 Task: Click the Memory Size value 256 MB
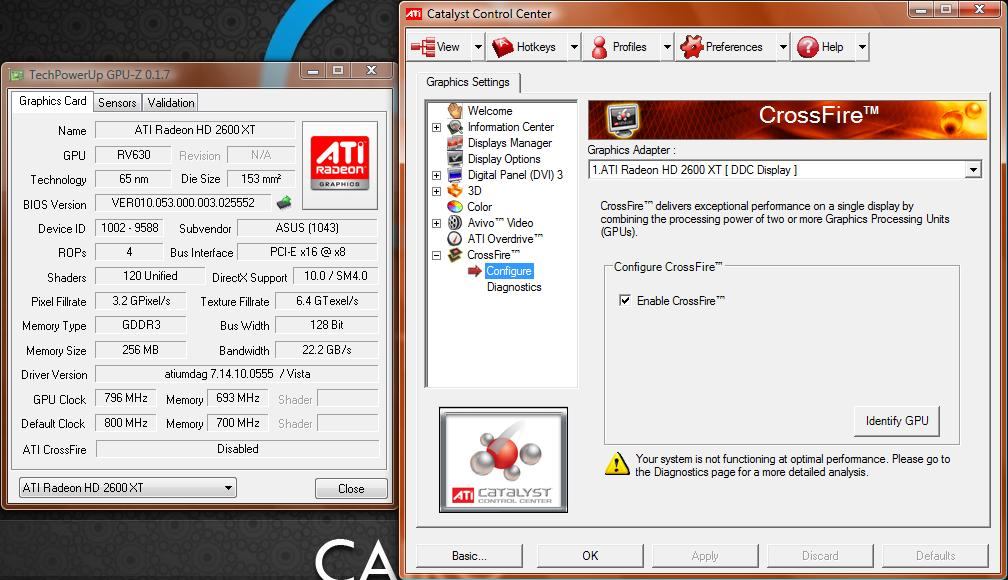click(x=141, y=350)
